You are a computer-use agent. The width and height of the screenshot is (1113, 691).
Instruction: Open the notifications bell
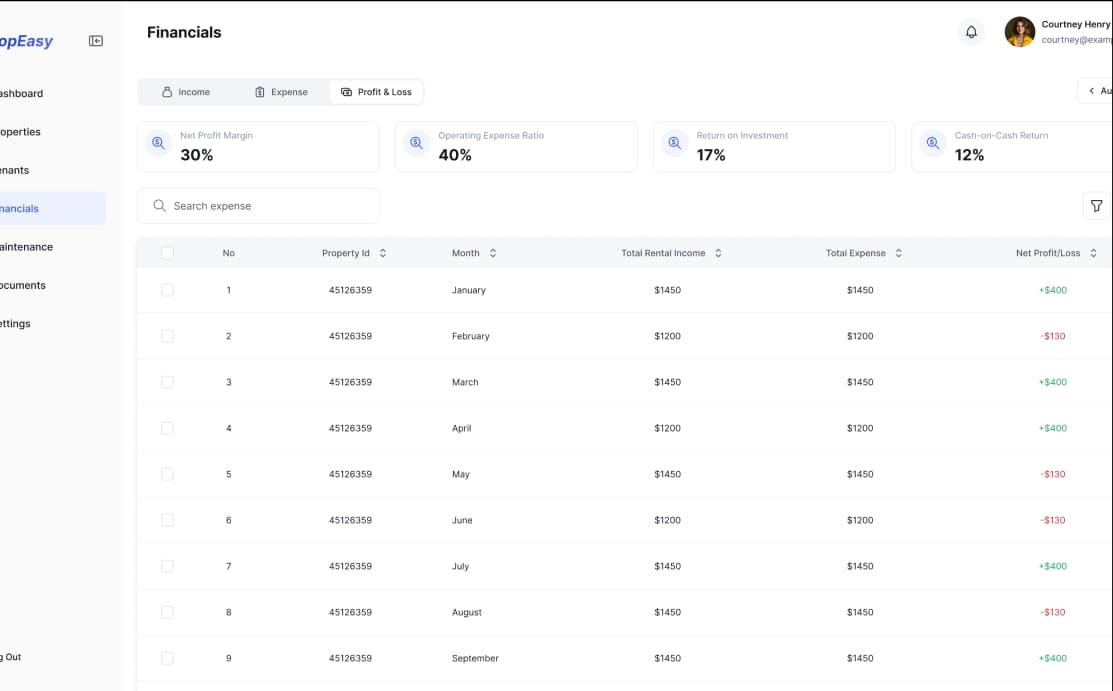971,32
